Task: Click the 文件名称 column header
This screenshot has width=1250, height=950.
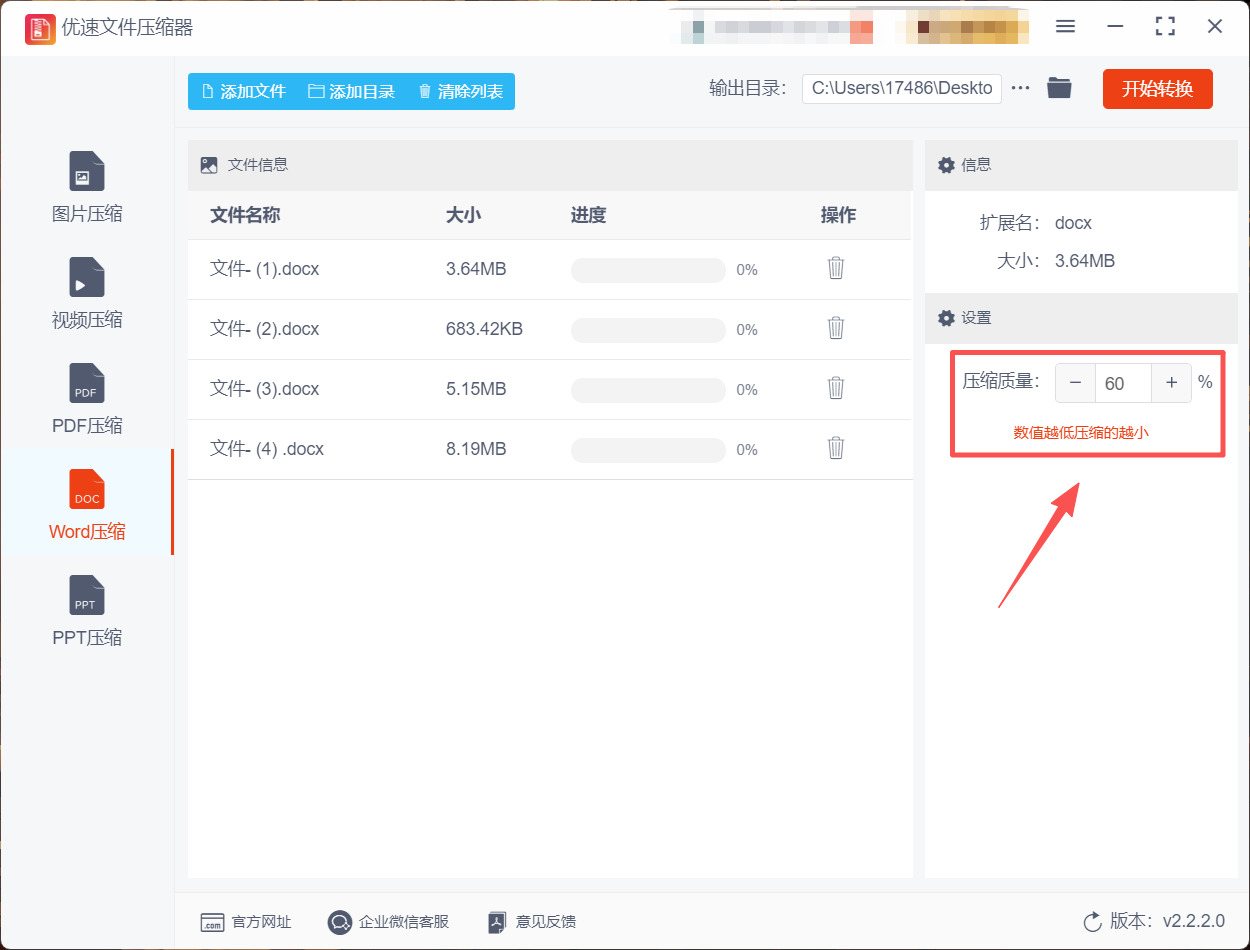Action: [x=245, y=215]
